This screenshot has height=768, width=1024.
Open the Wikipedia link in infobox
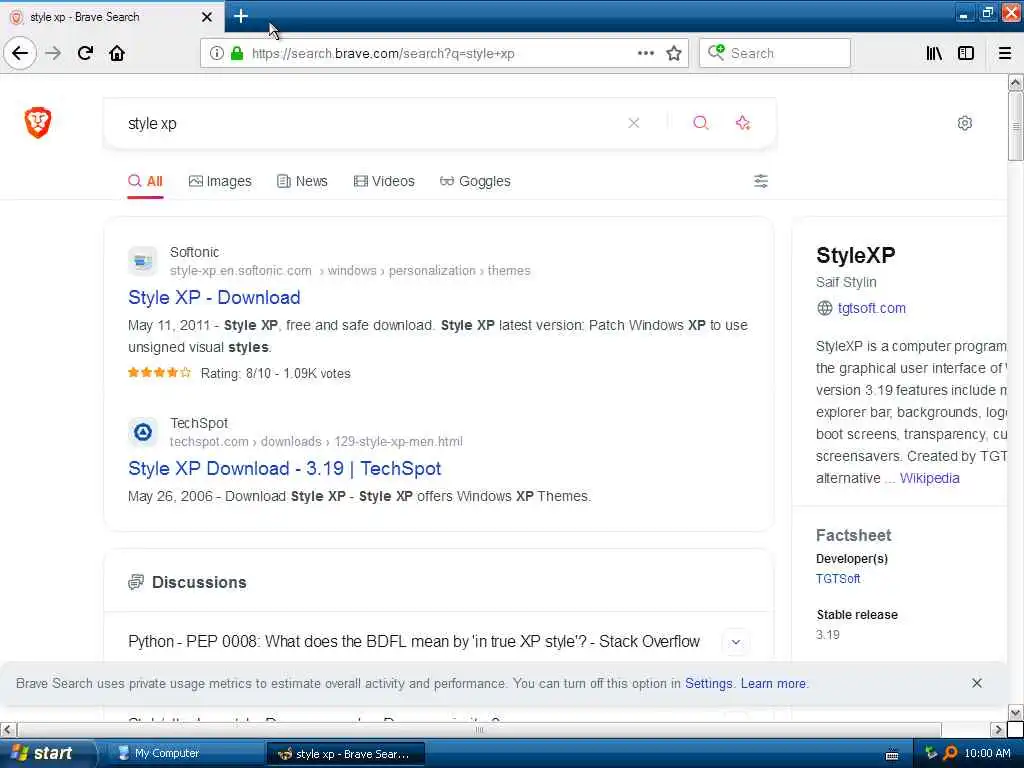pyautogui.click(x=930, y=478)
